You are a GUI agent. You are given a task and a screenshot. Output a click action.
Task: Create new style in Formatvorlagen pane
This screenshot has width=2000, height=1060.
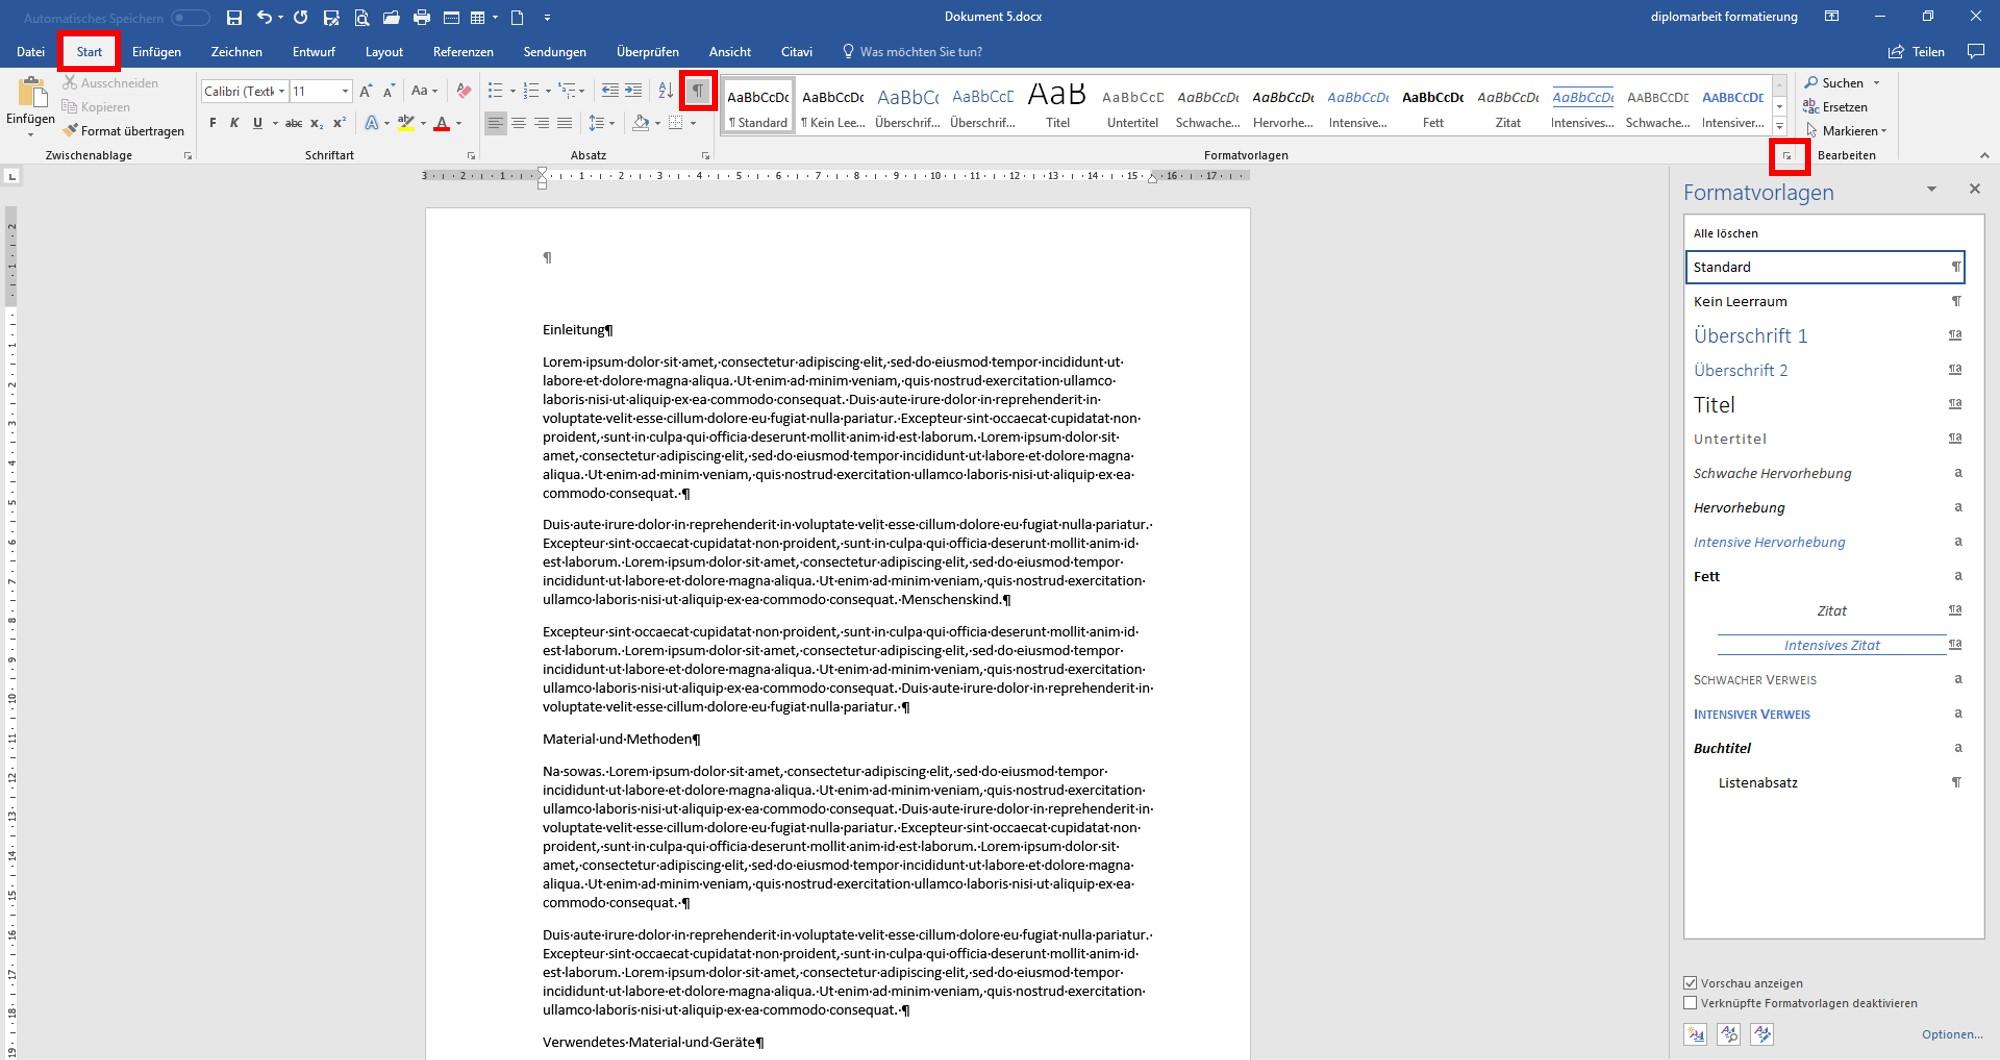pyautogui.click(x=1696, y=1034)
